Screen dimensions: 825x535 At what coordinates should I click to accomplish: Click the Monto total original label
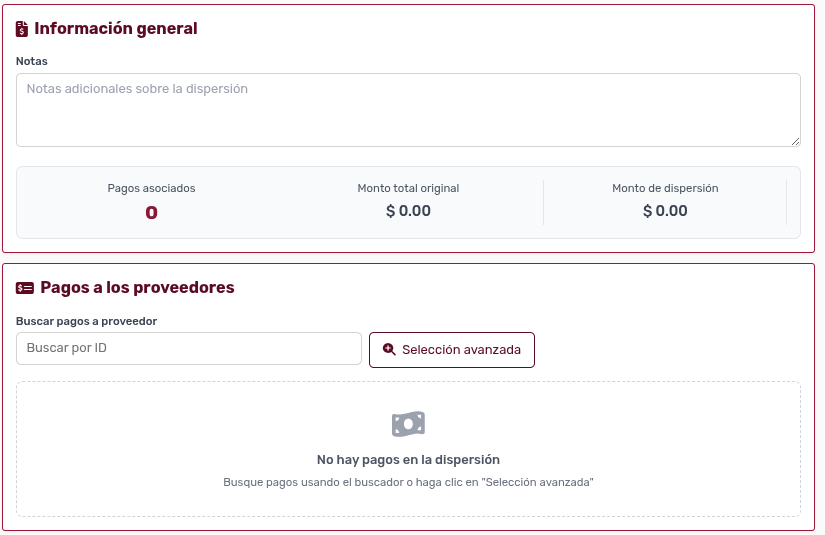pyautogui.click(x=408, y=188)
